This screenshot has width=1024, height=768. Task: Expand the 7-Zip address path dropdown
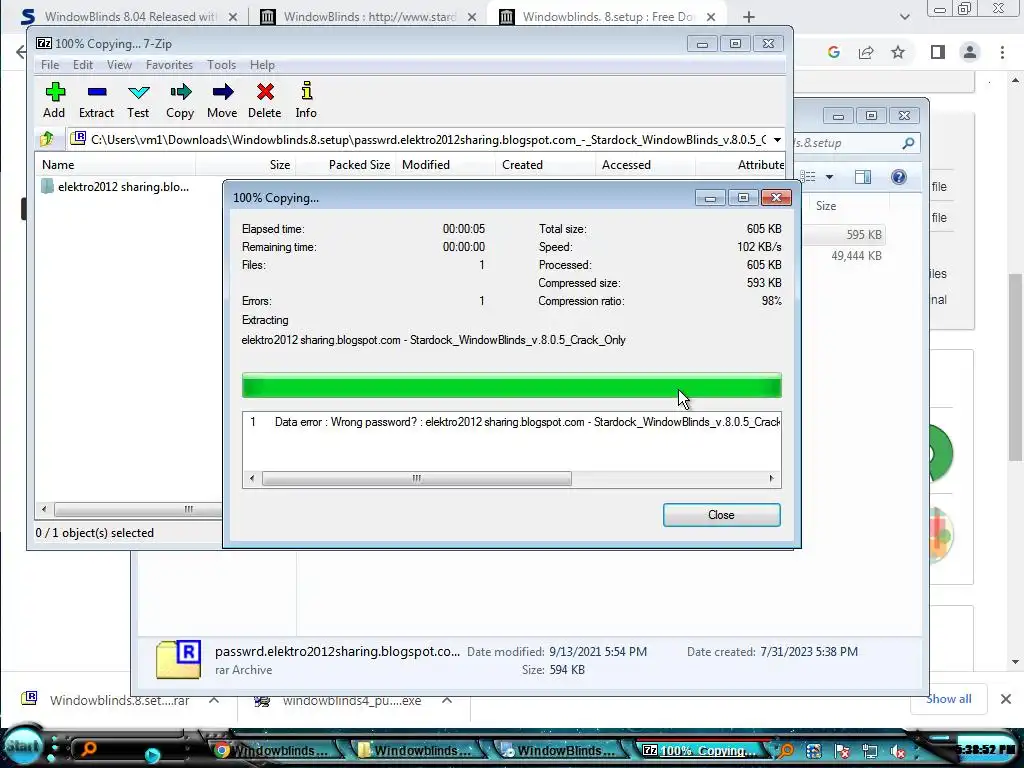(x=777, y=140)
